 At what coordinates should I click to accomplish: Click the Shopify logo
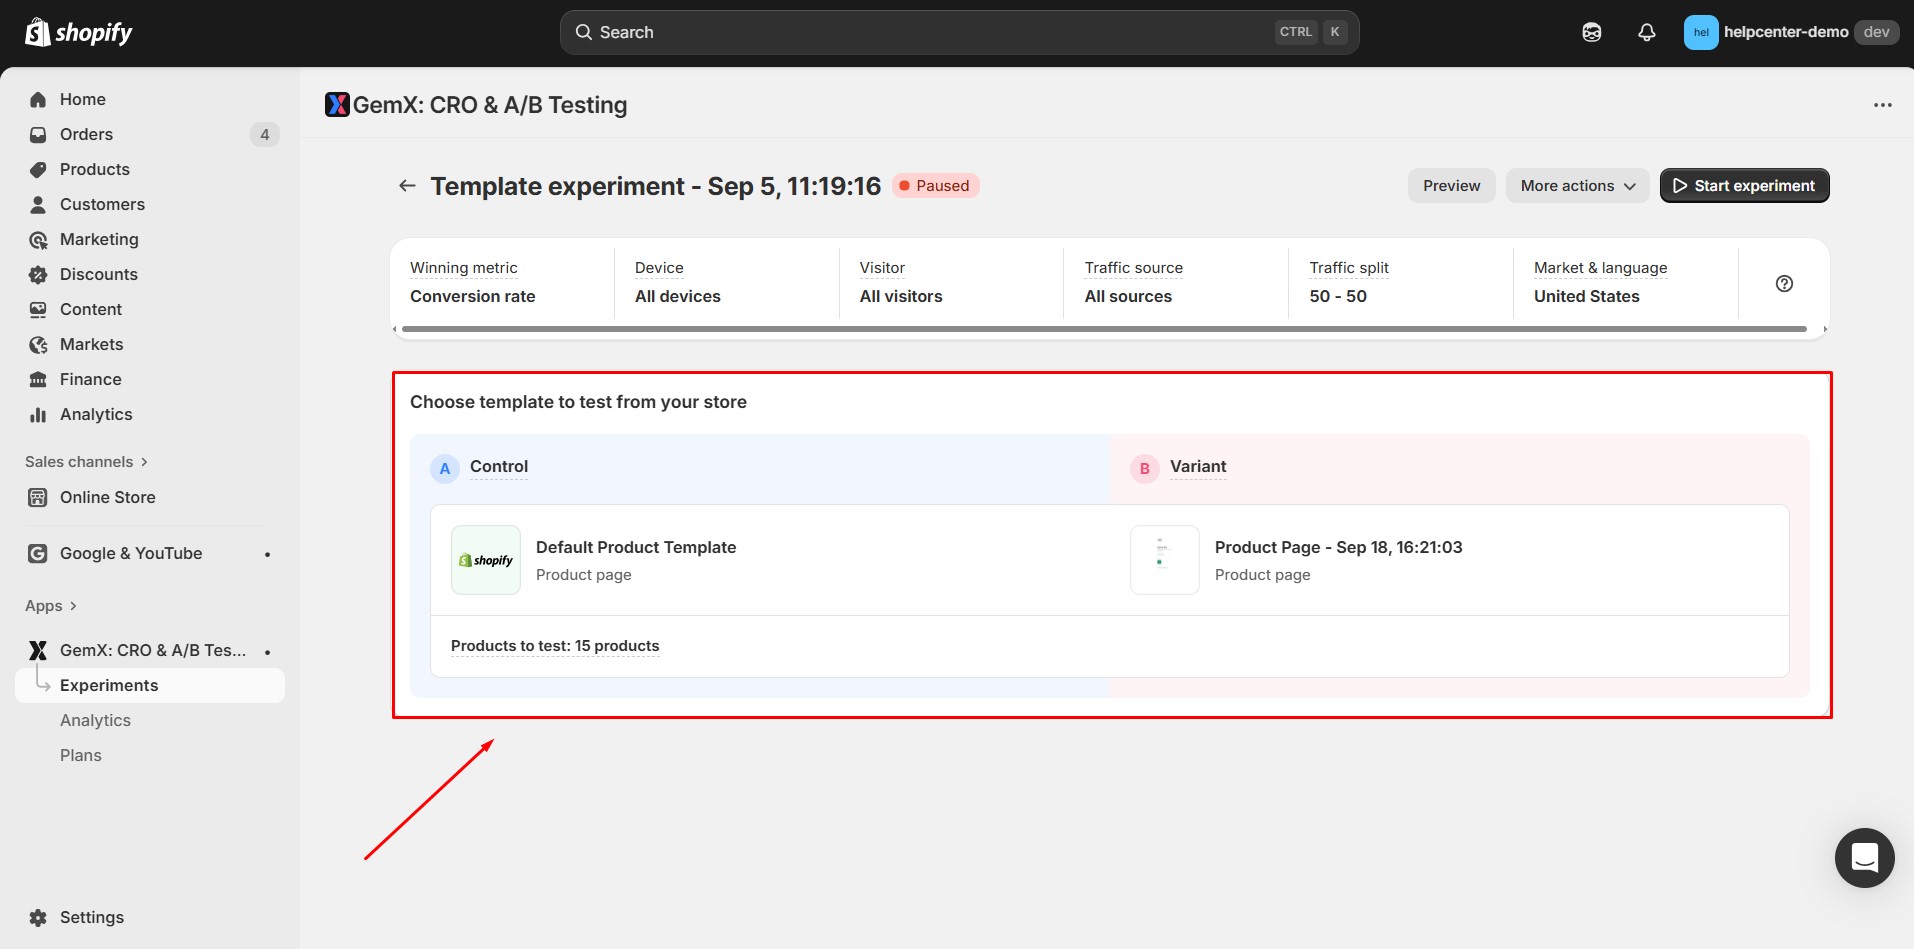[79, 33]
